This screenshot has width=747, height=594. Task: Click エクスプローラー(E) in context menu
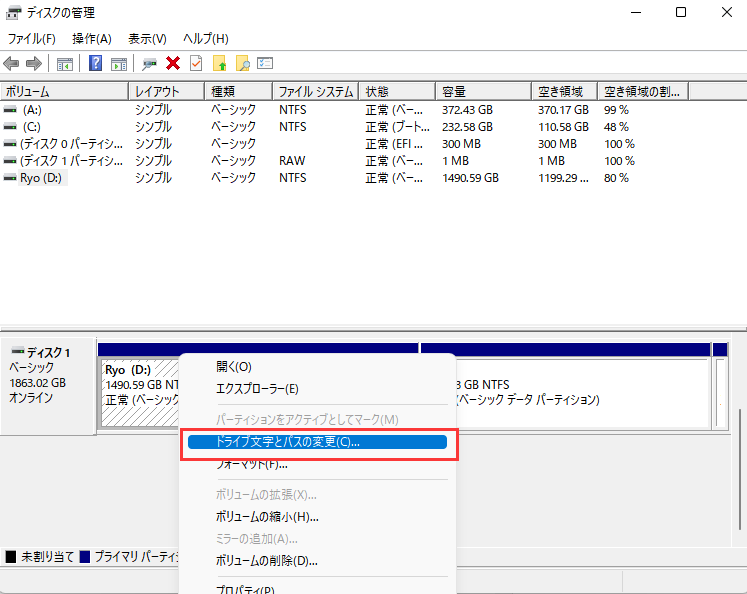tap(257, 388)
